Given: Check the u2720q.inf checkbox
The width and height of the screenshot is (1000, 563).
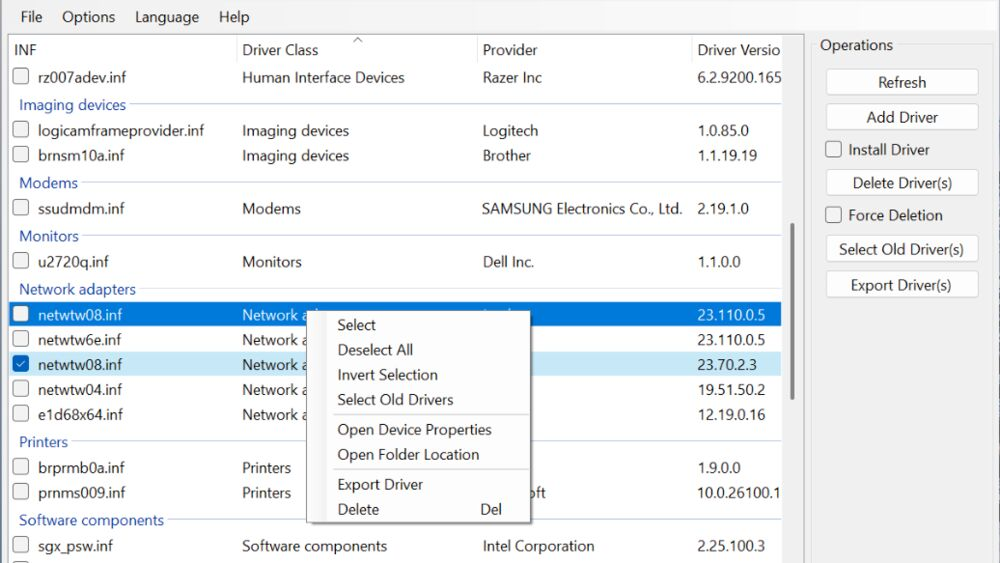Looking at the screenshot, I should coord(21,261).
